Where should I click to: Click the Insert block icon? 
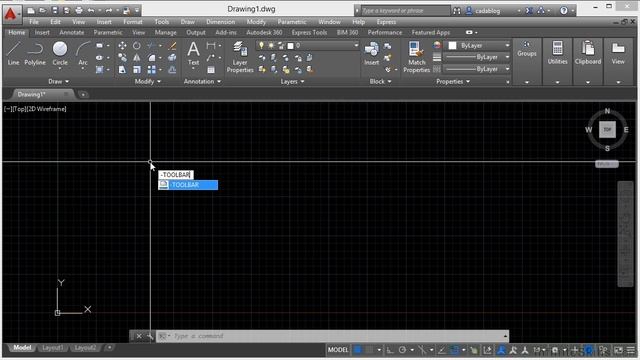click(371, 53)
